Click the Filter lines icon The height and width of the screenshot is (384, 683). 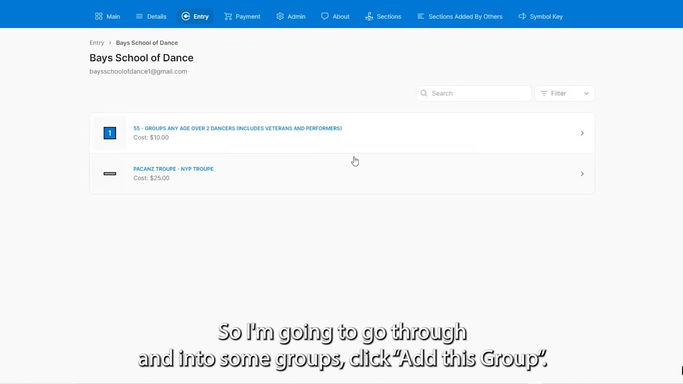click(x=544, y=93)
